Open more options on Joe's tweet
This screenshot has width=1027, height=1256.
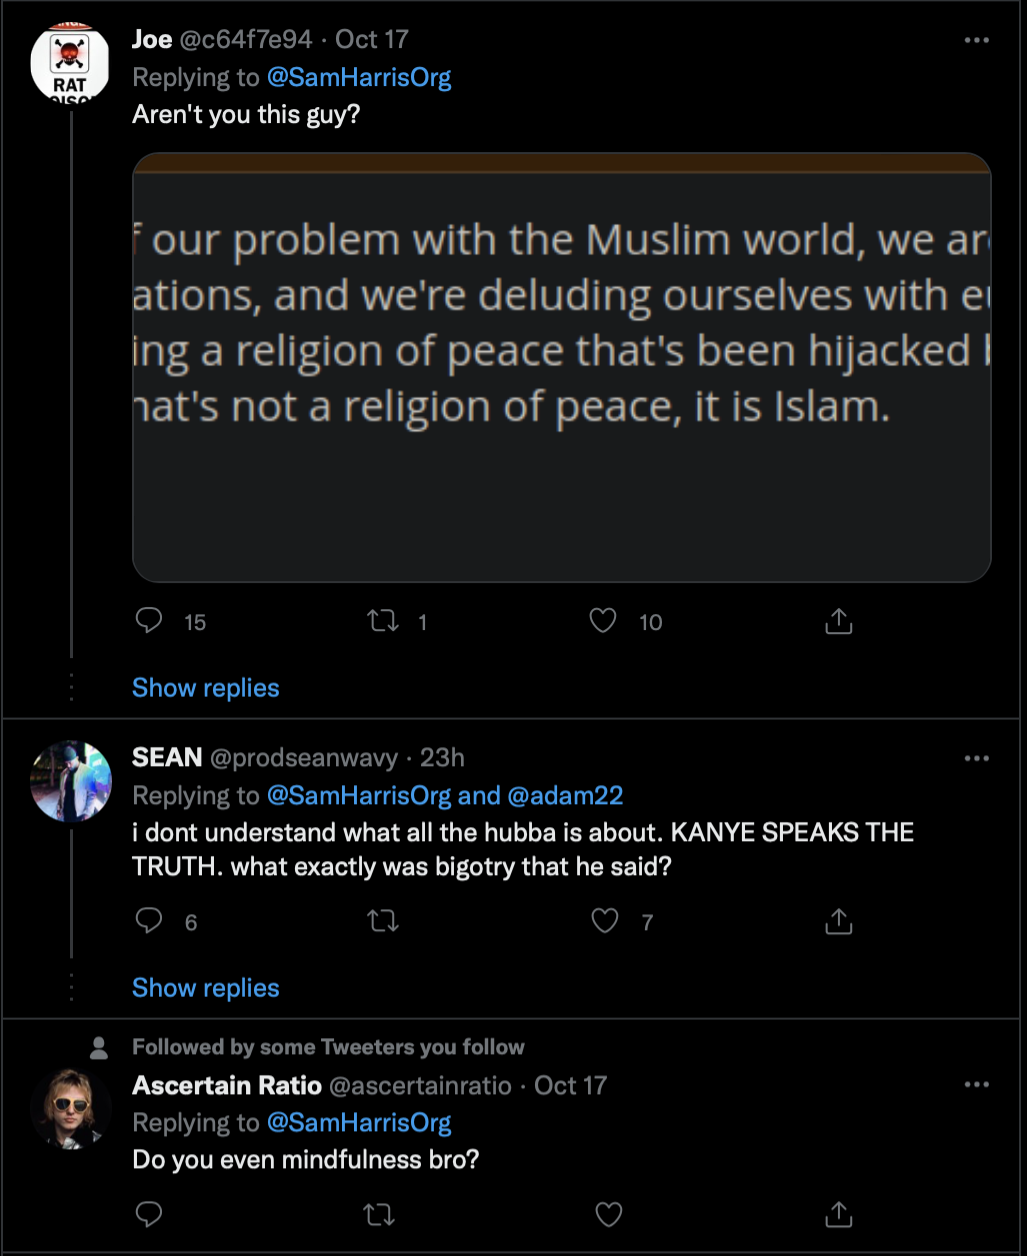click(x=976, y=40)
